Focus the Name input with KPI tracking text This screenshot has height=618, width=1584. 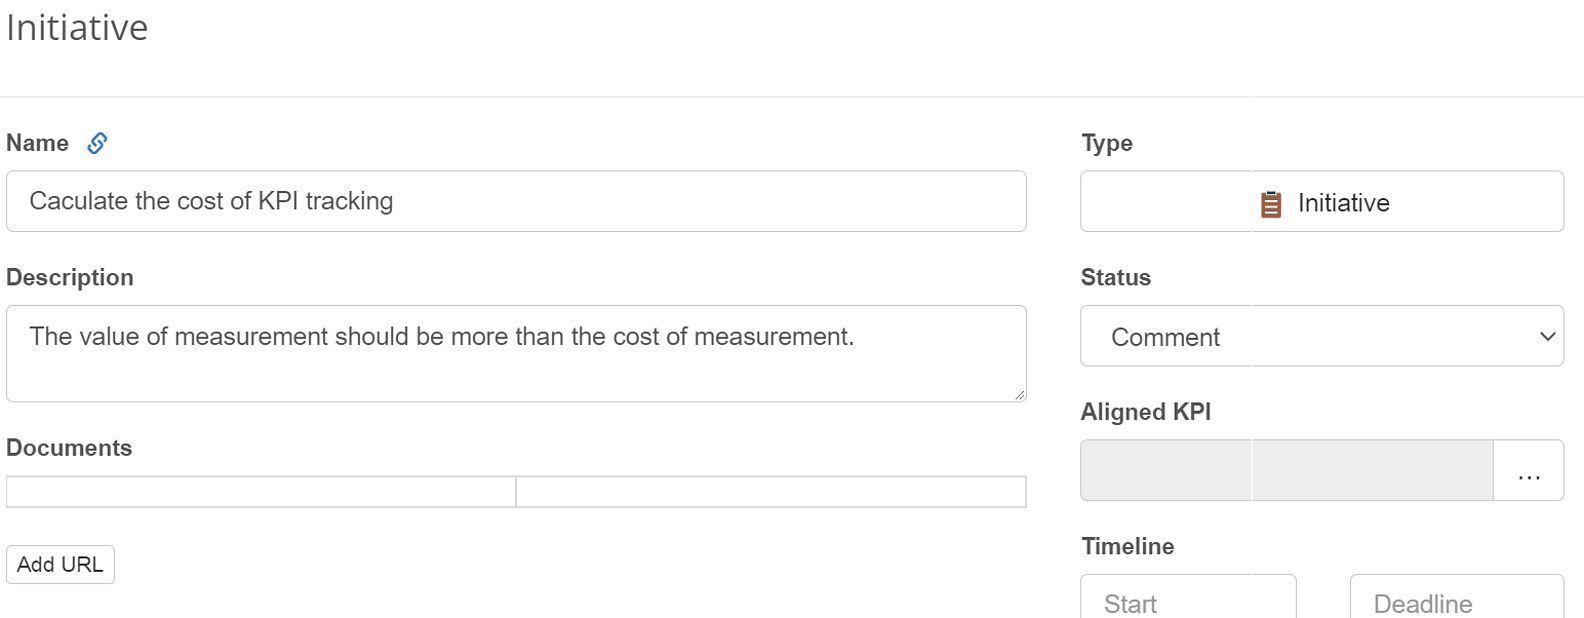pyautogui.click(x=515, y=201)
